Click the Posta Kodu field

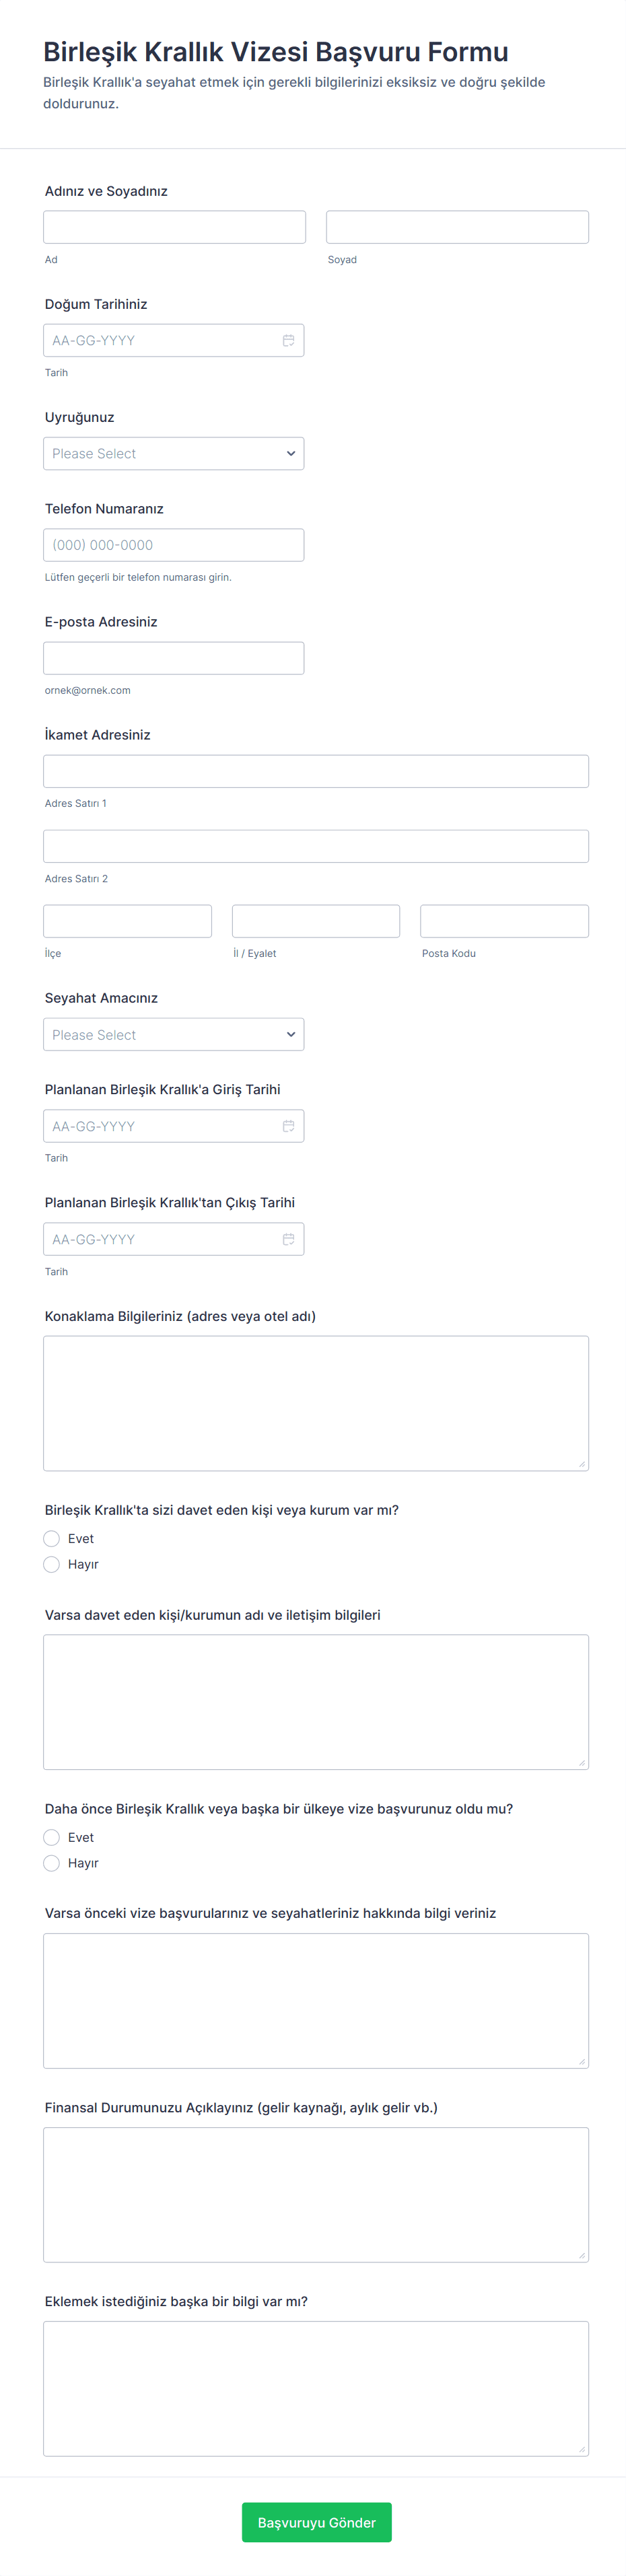[x=504, y=921]
